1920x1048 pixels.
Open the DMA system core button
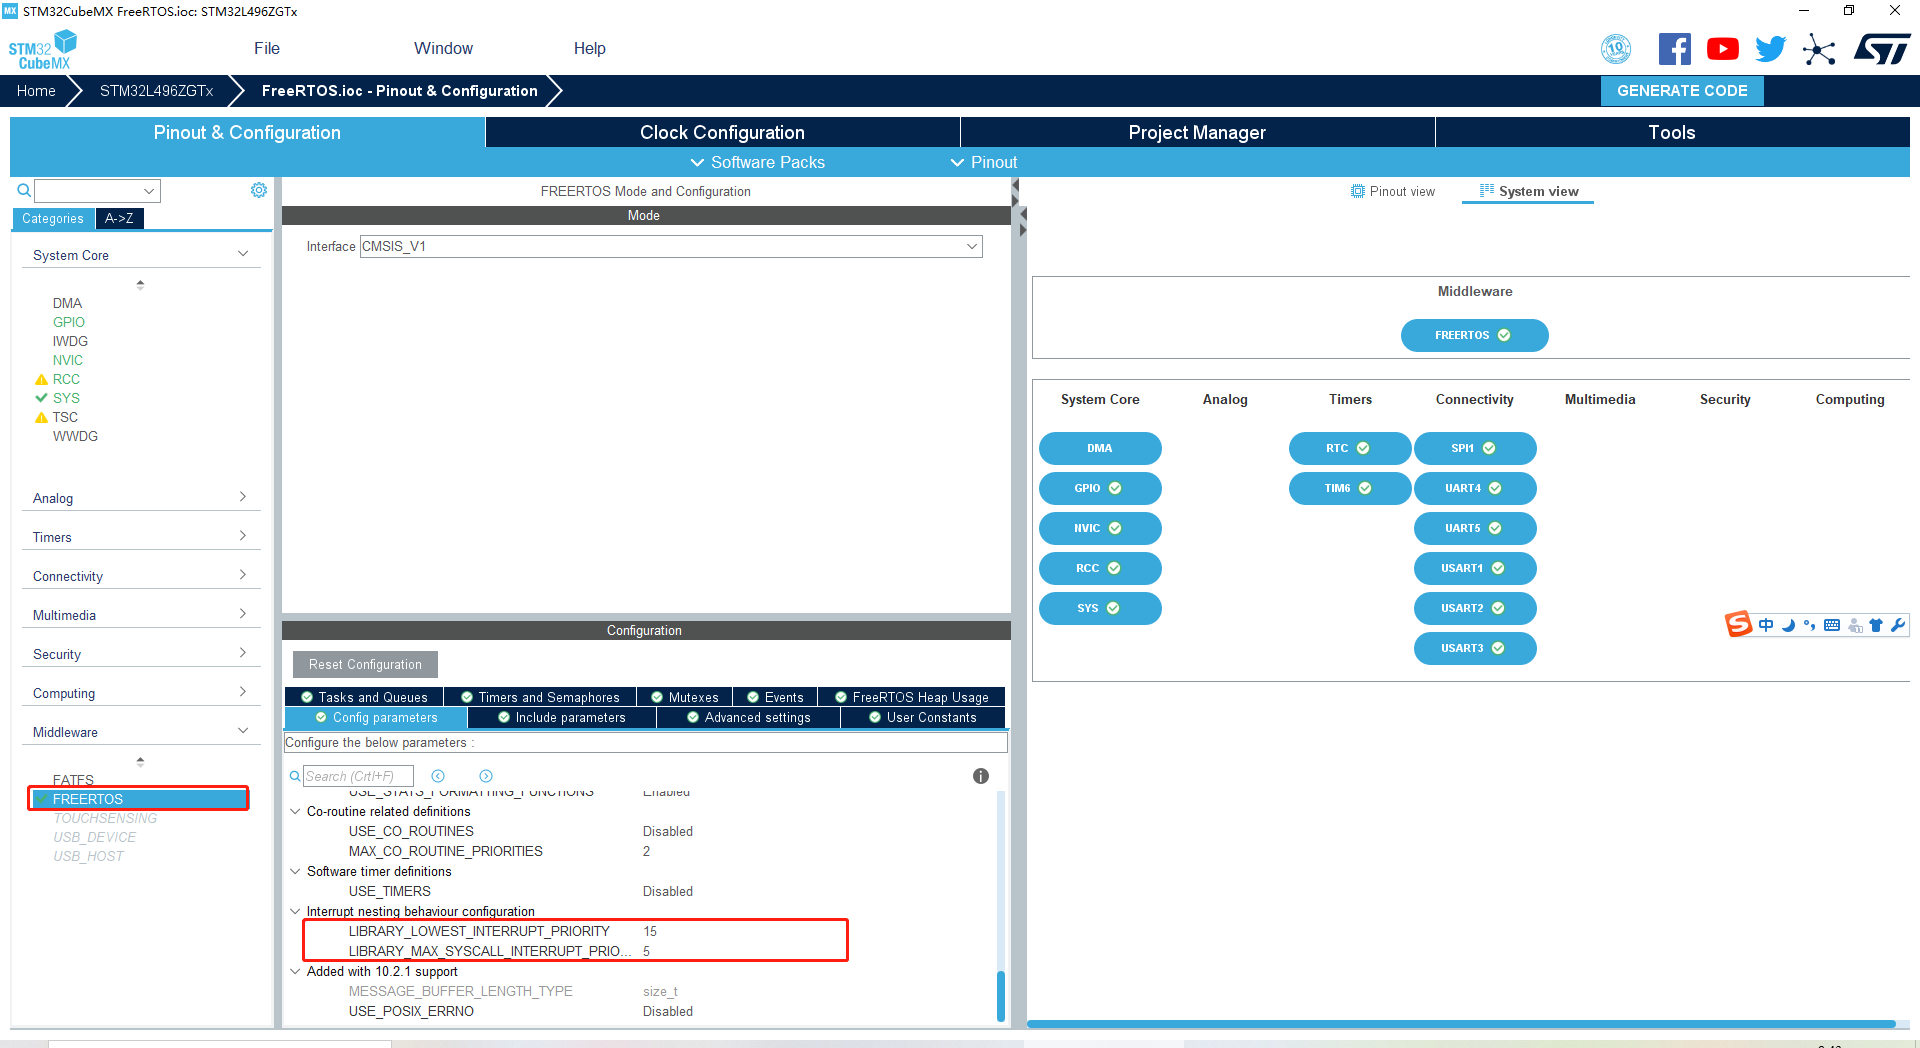1100,448
